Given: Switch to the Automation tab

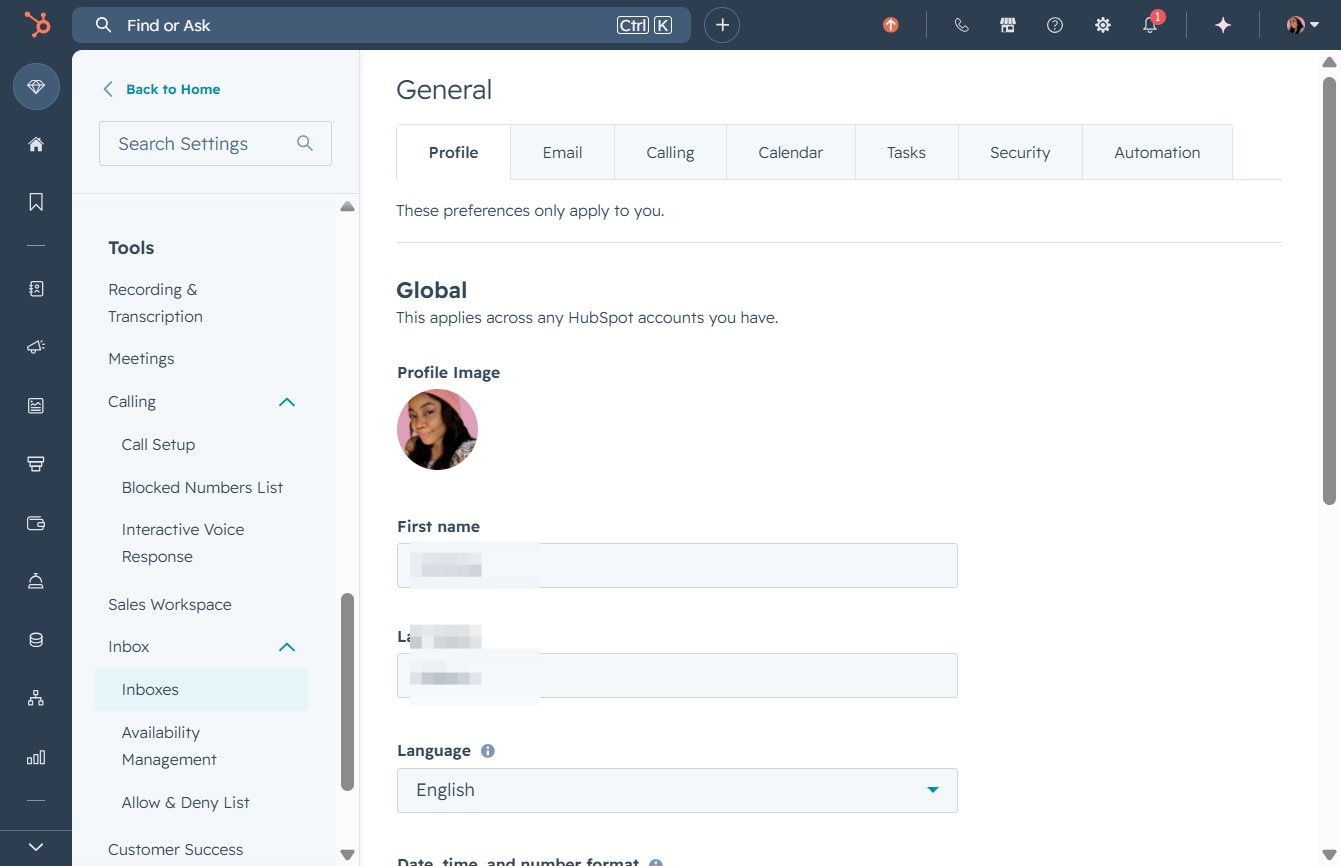Looking at the screenshot, I should [x=1157, y=152].
